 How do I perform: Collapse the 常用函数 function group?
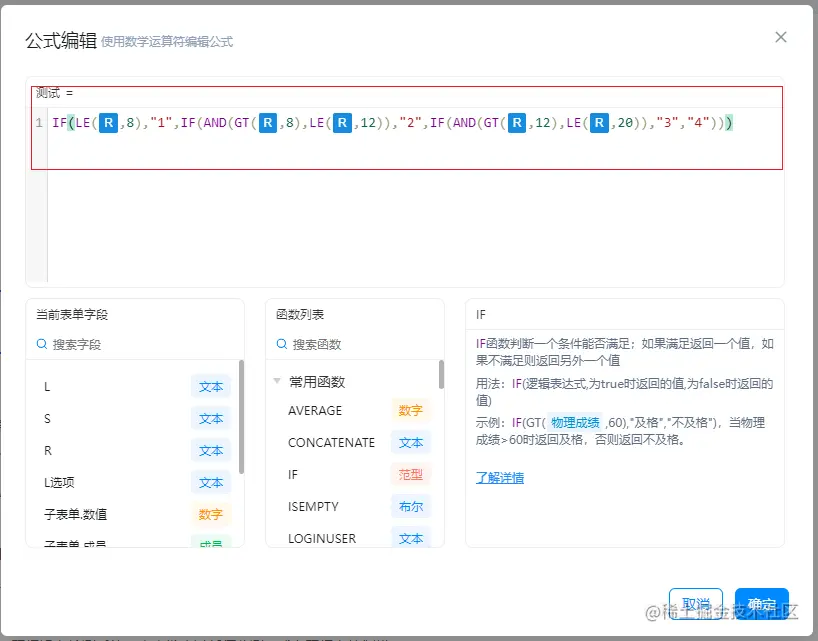point(277,381)
